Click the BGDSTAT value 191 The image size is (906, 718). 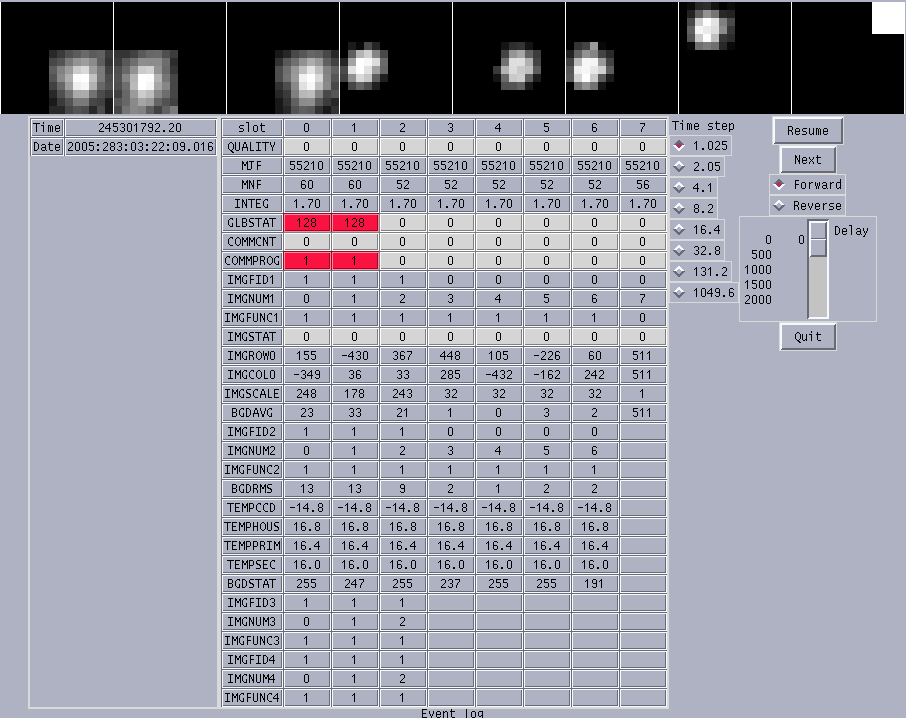(594, 584)
